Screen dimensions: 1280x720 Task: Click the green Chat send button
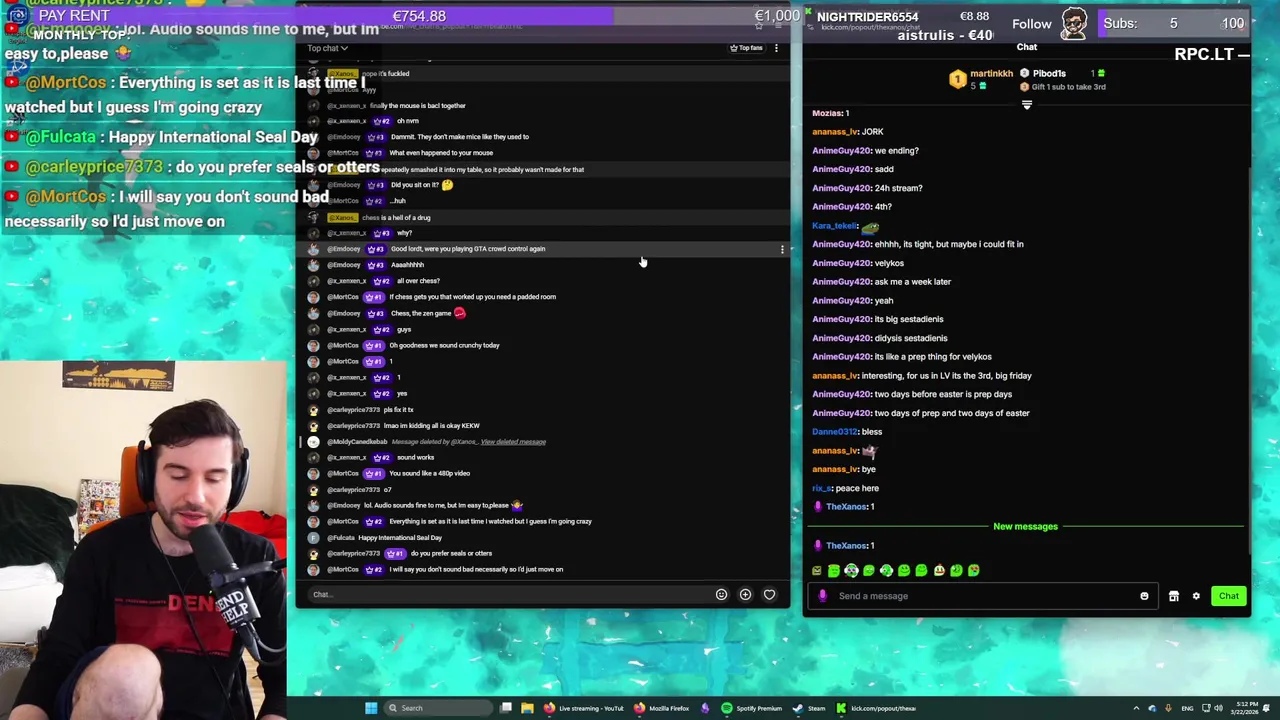click(1228, 596)
